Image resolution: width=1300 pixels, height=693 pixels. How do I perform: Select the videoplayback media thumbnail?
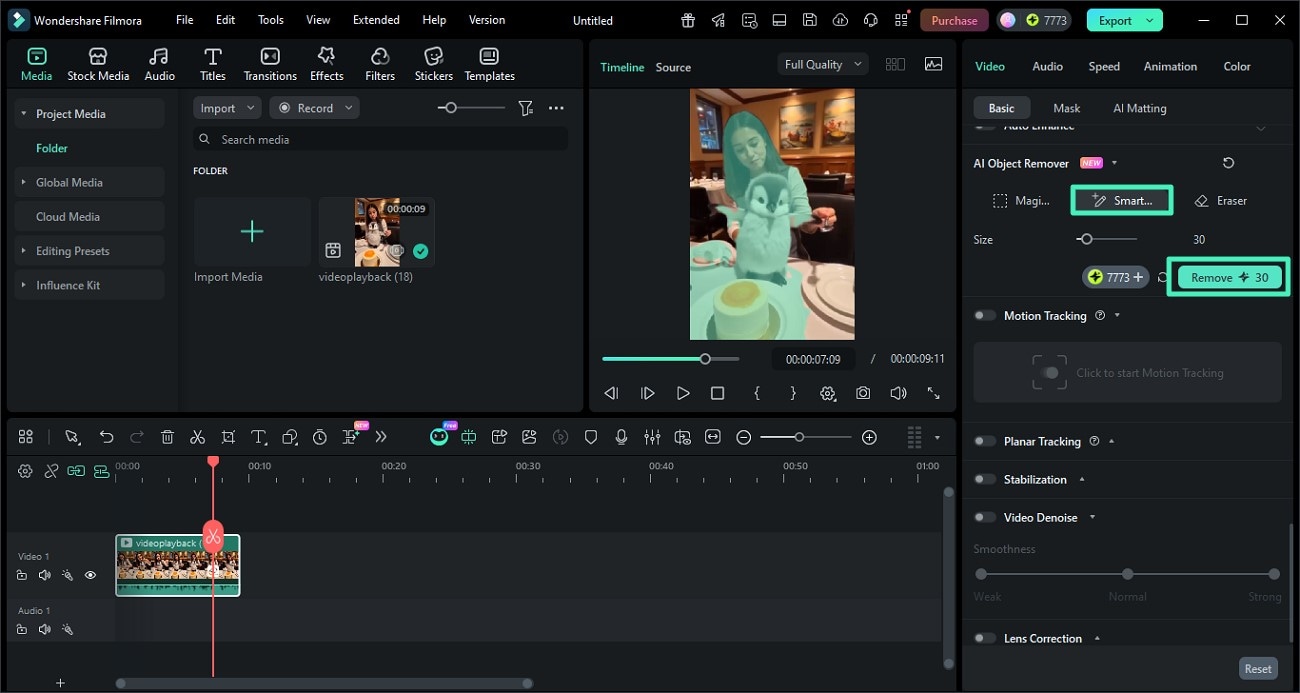[377, 232]
